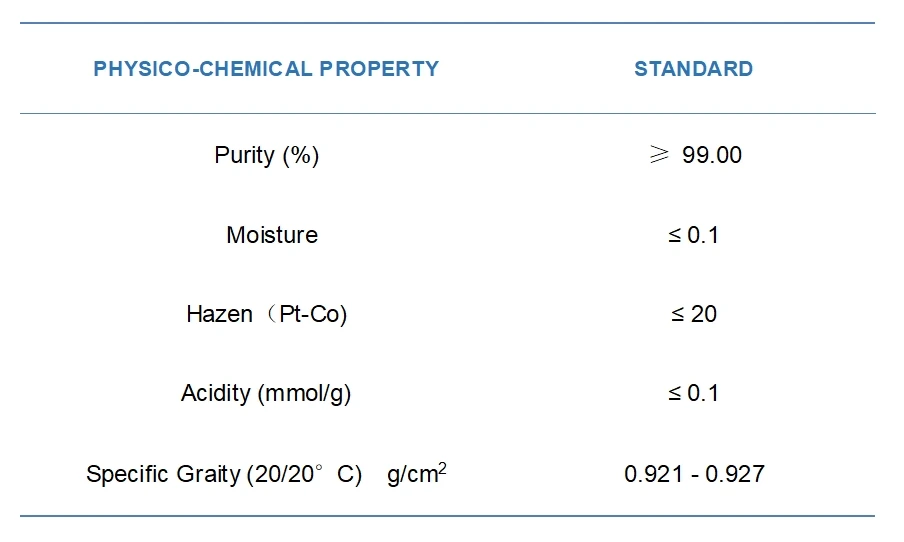904x542 pixels.
Task: Select the Acidity (mmol/g) label
Action: (266, 393)
